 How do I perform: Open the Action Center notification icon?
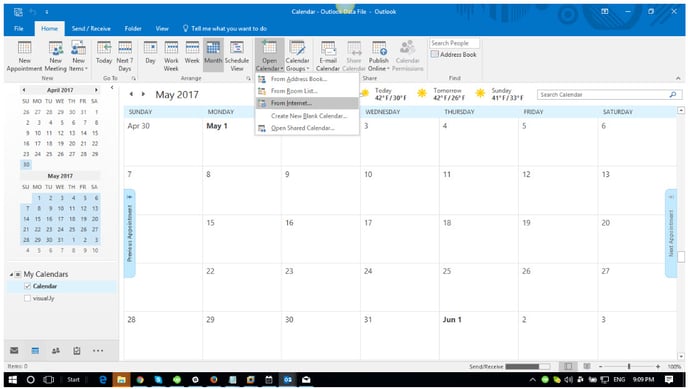pos(669,379)
